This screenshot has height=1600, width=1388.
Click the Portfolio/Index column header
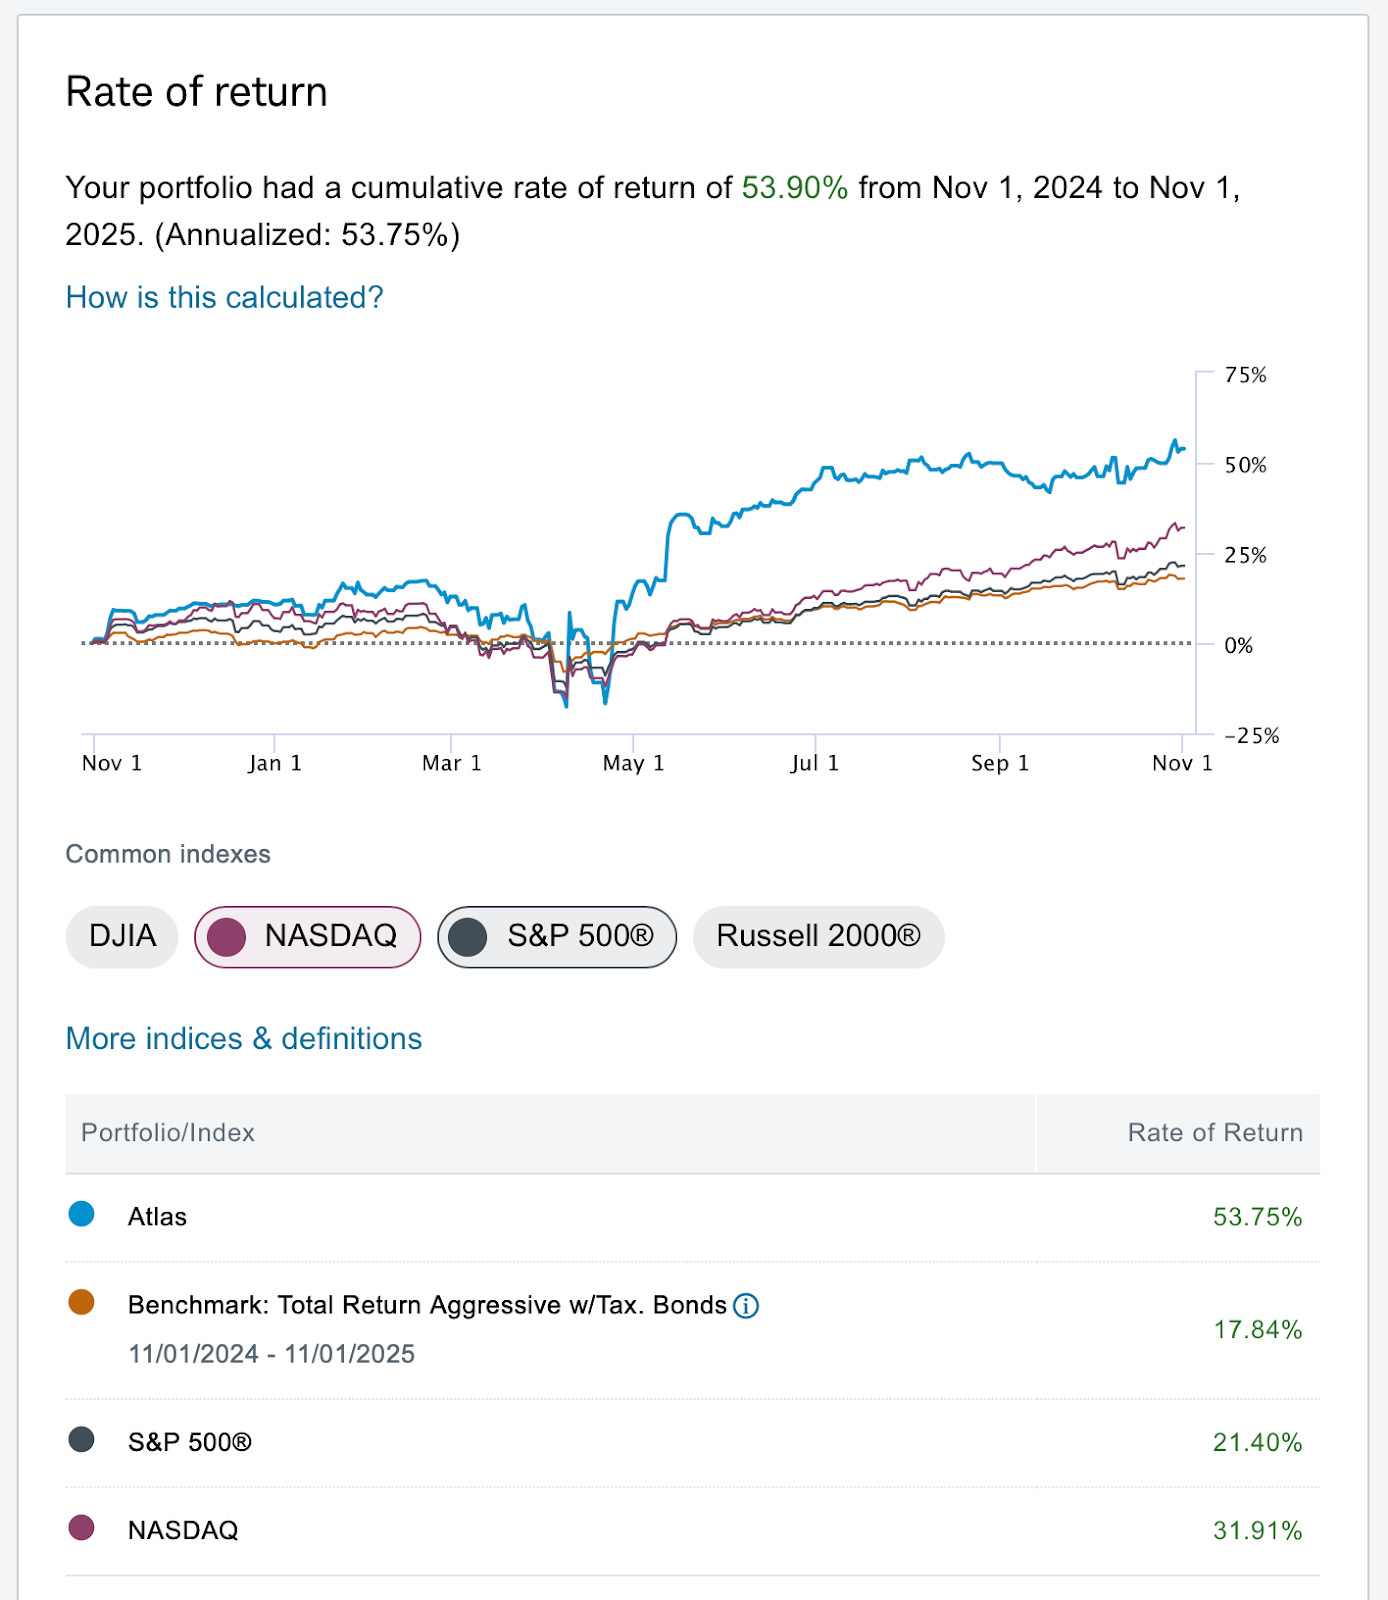(168, 1133)
